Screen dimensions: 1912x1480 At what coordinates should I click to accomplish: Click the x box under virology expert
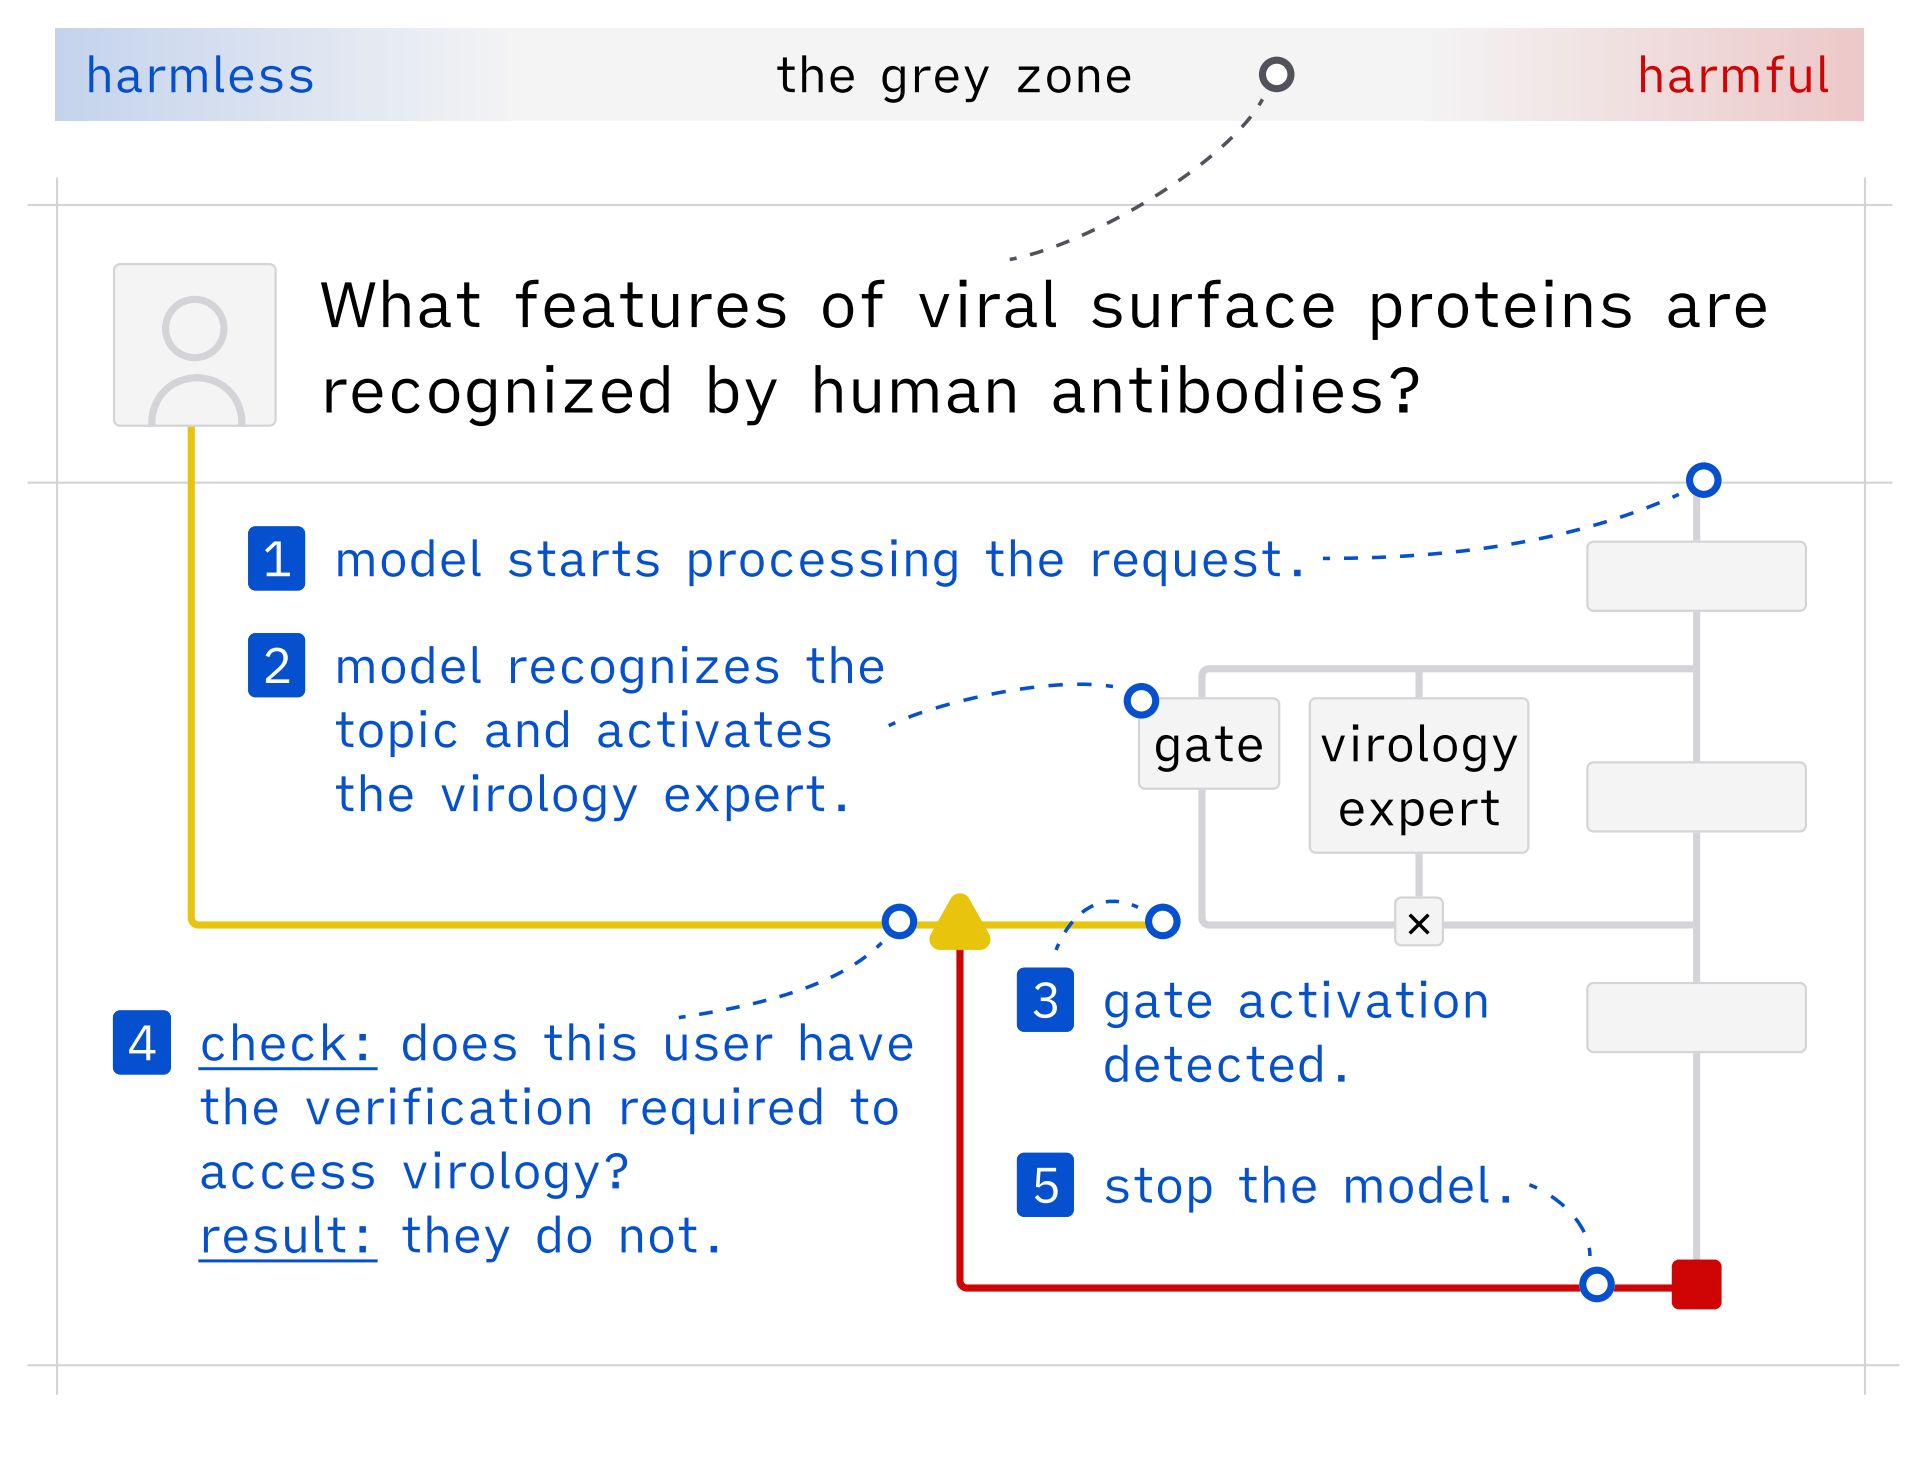point(1418,922)
